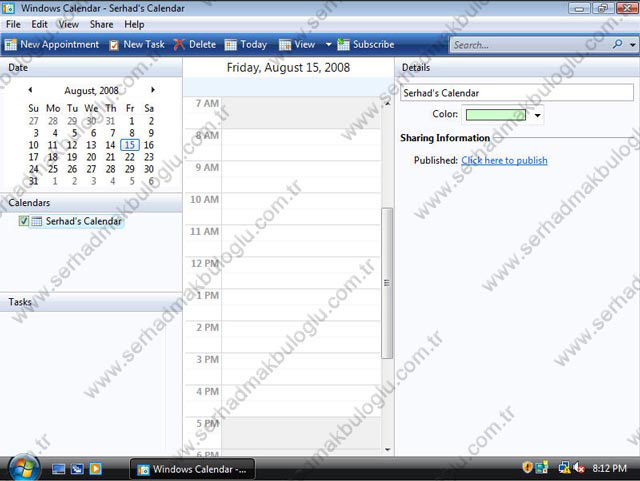Click the Subscribe calendar icon
Viewport: 640px width, 481px height.
tap(343, 45)
